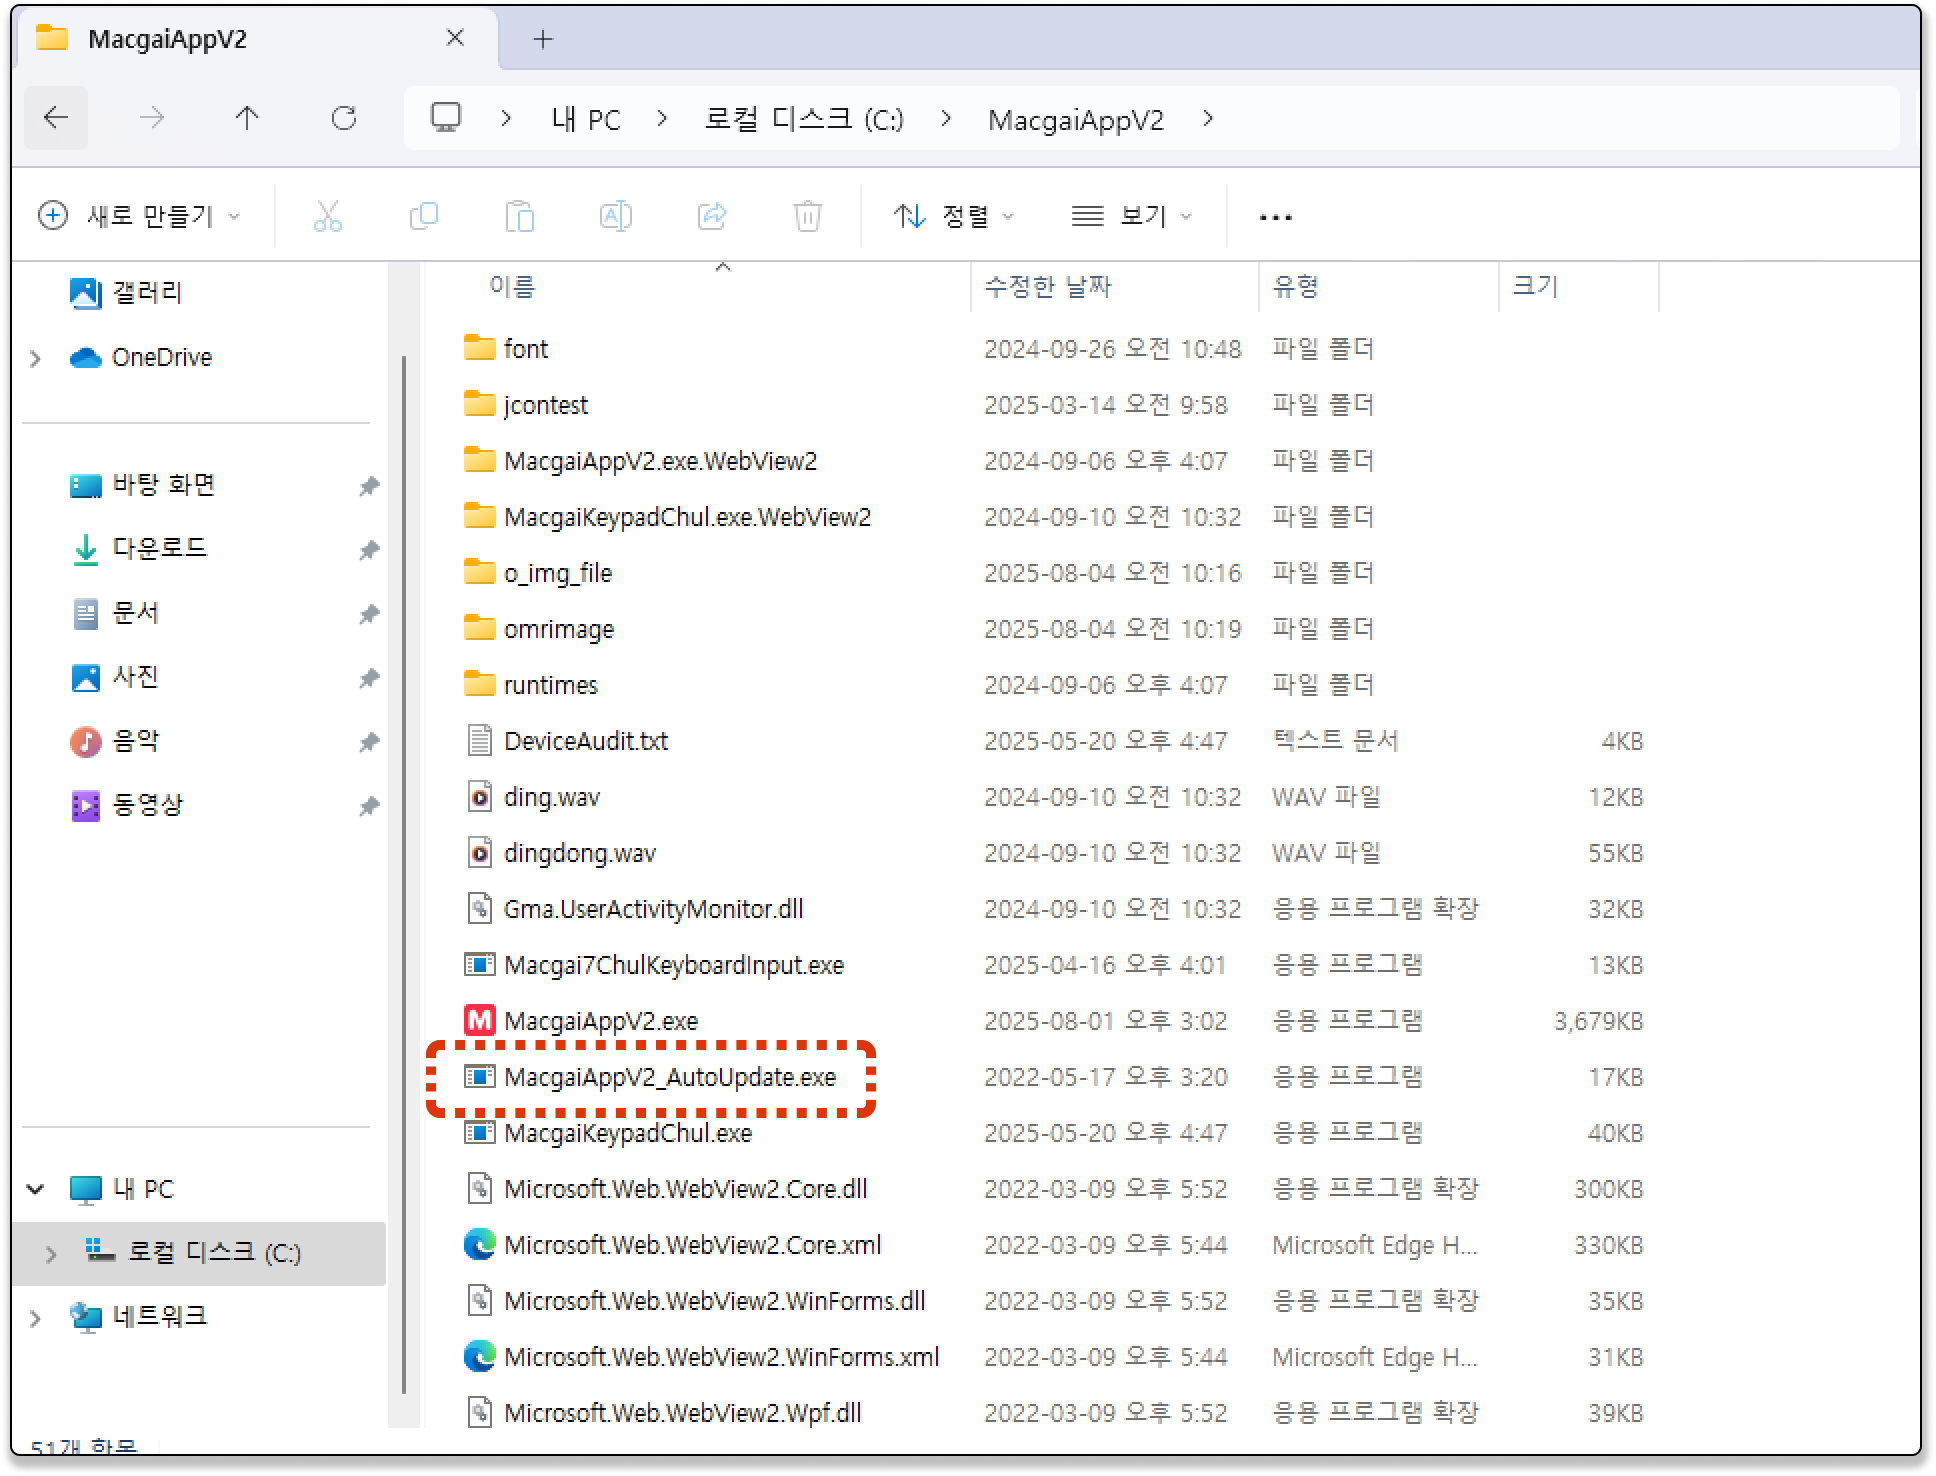This screenshot has height=1476, width=1936.
Task: Open the 보기 view dropdown
Action: [x=1131, y=216]
